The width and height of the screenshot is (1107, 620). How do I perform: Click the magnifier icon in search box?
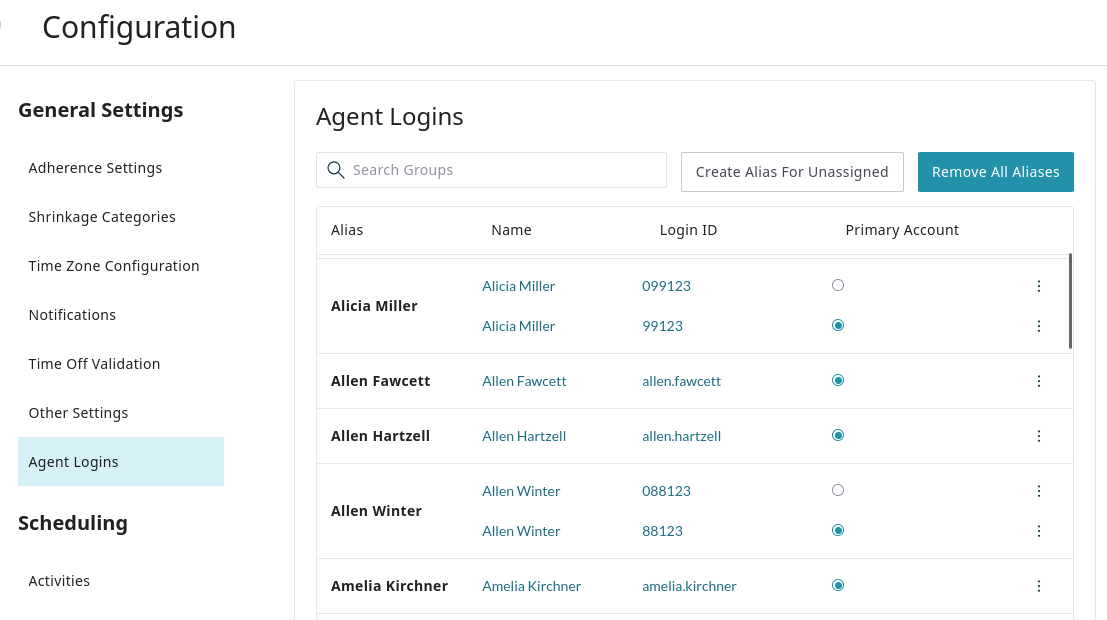tap(336, 170)
